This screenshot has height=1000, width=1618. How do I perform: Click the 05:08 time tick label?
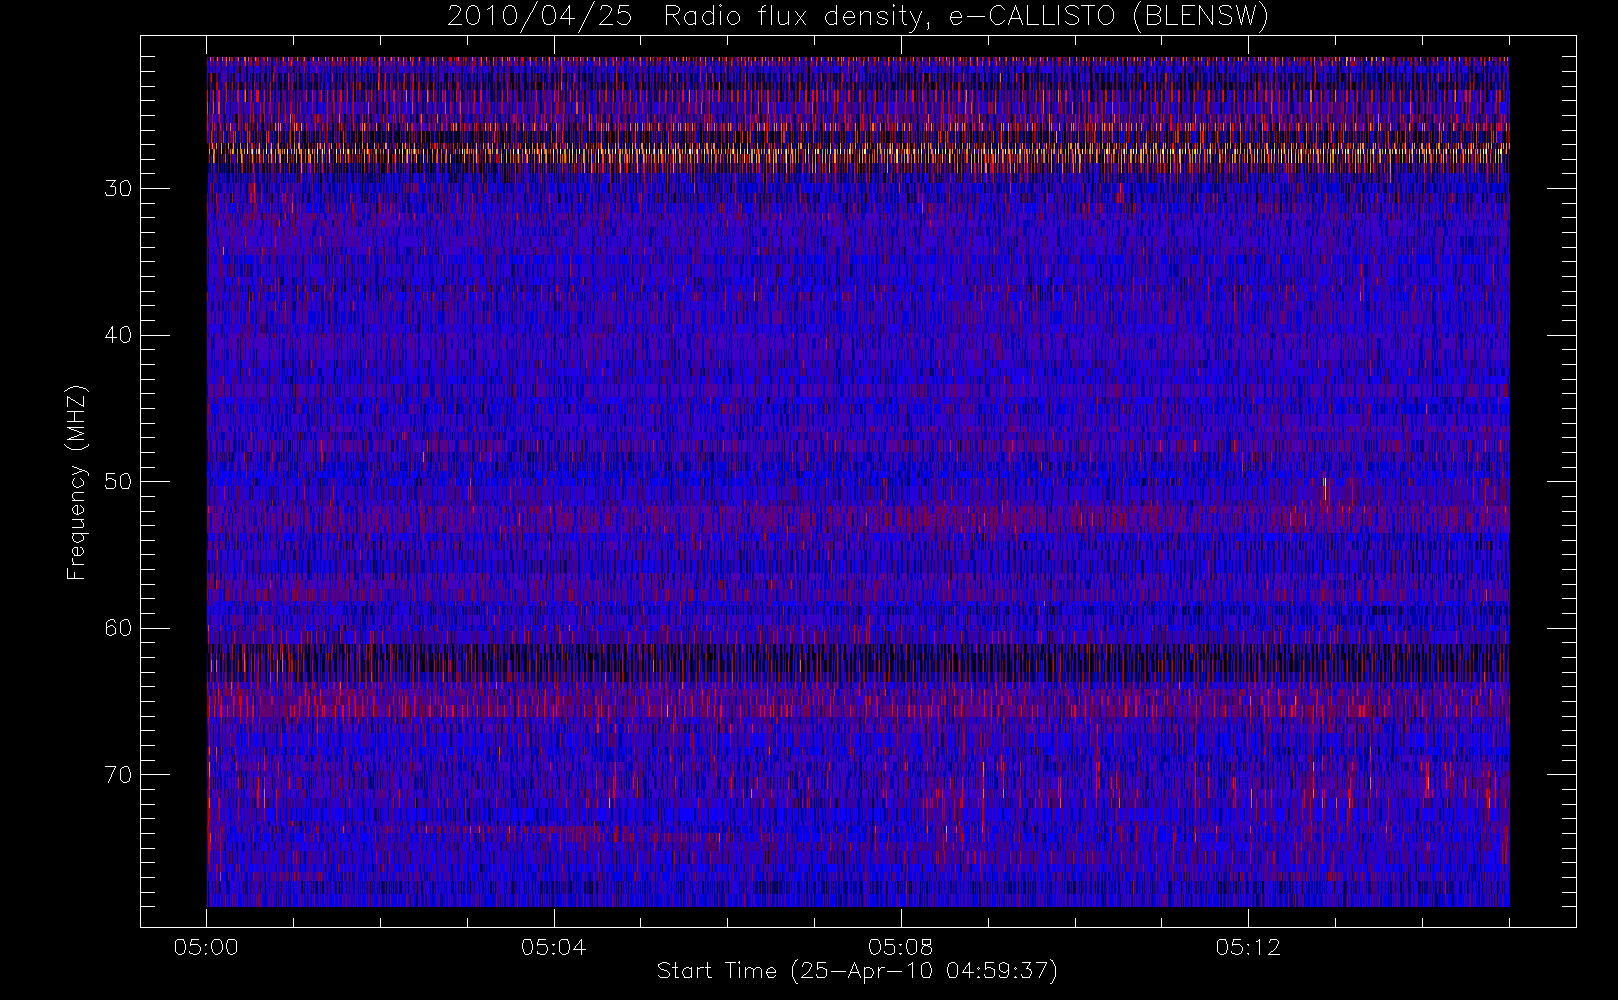900,947
